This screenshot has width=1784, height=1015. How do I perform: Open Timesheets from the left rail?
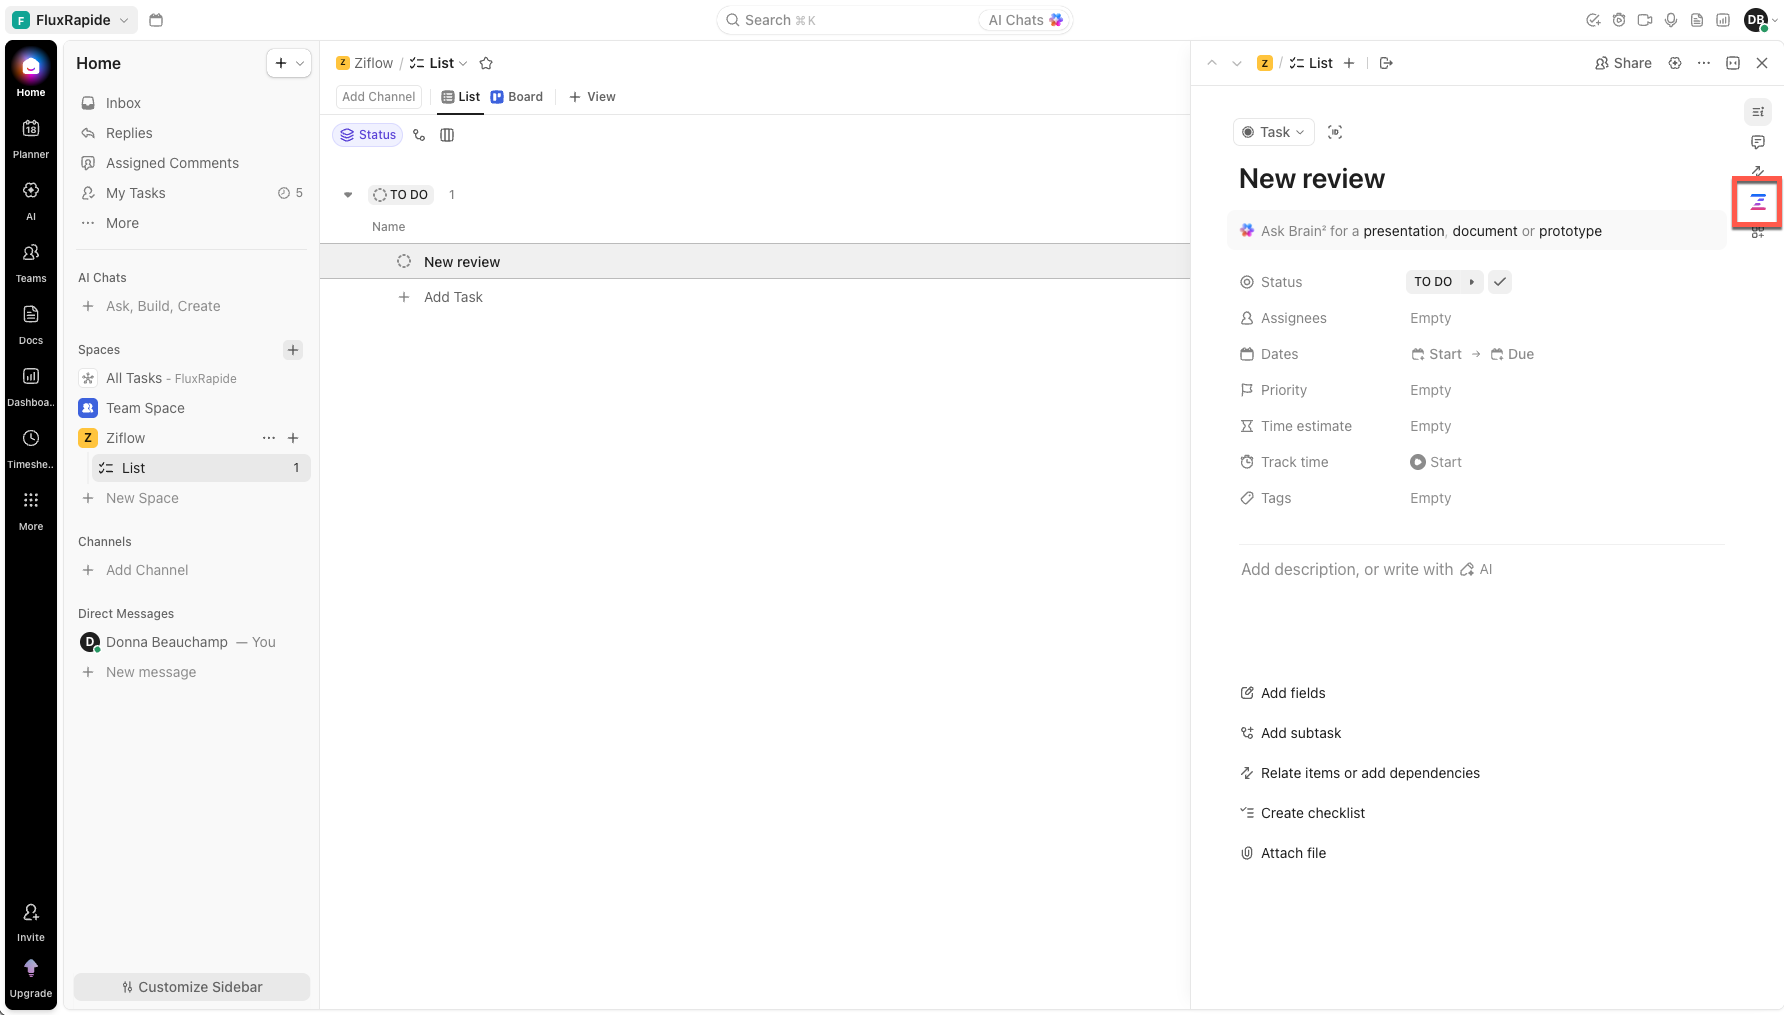click(x=31, y=448)
